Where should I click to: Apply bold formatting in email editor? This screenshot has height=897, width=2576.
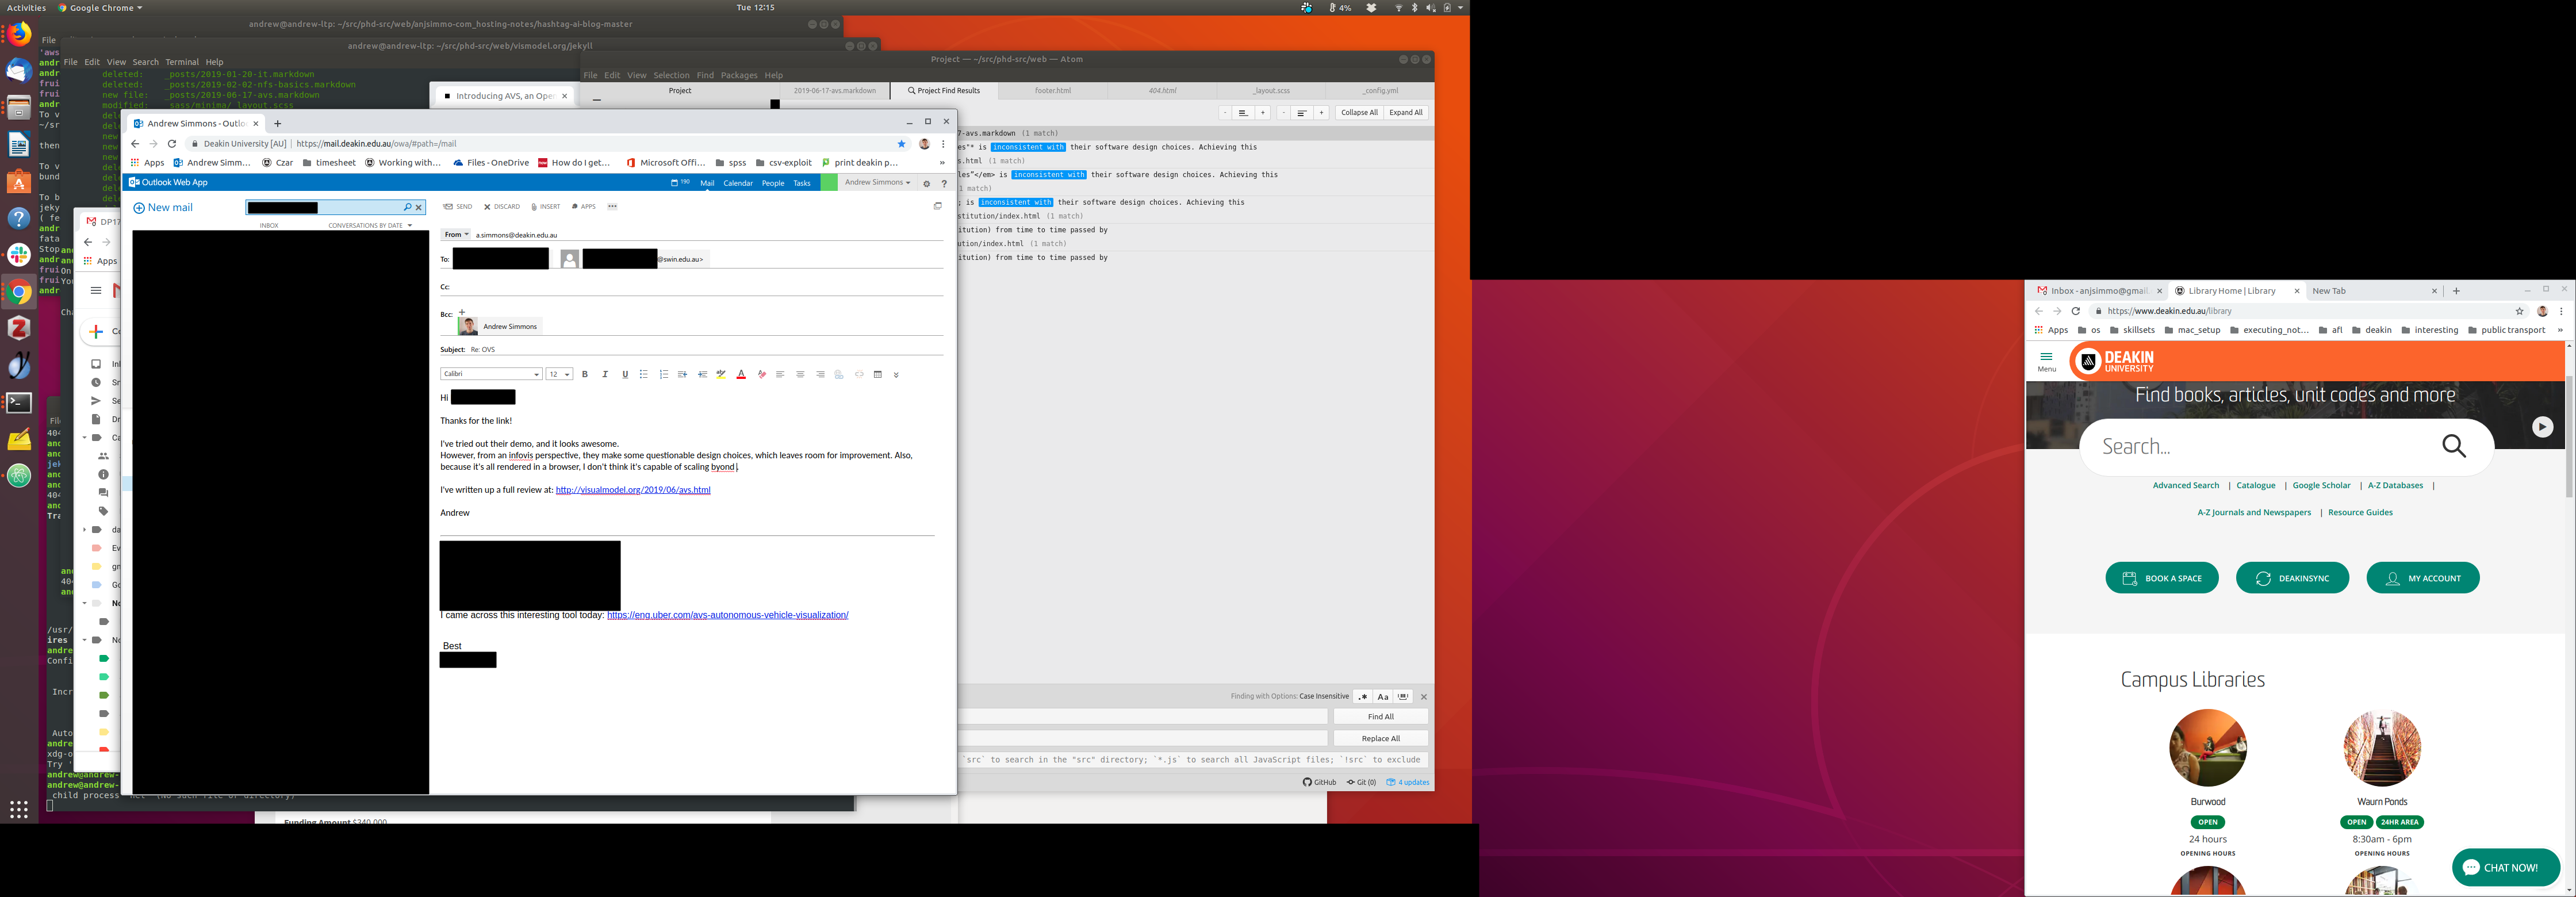[x=585, y=375]
